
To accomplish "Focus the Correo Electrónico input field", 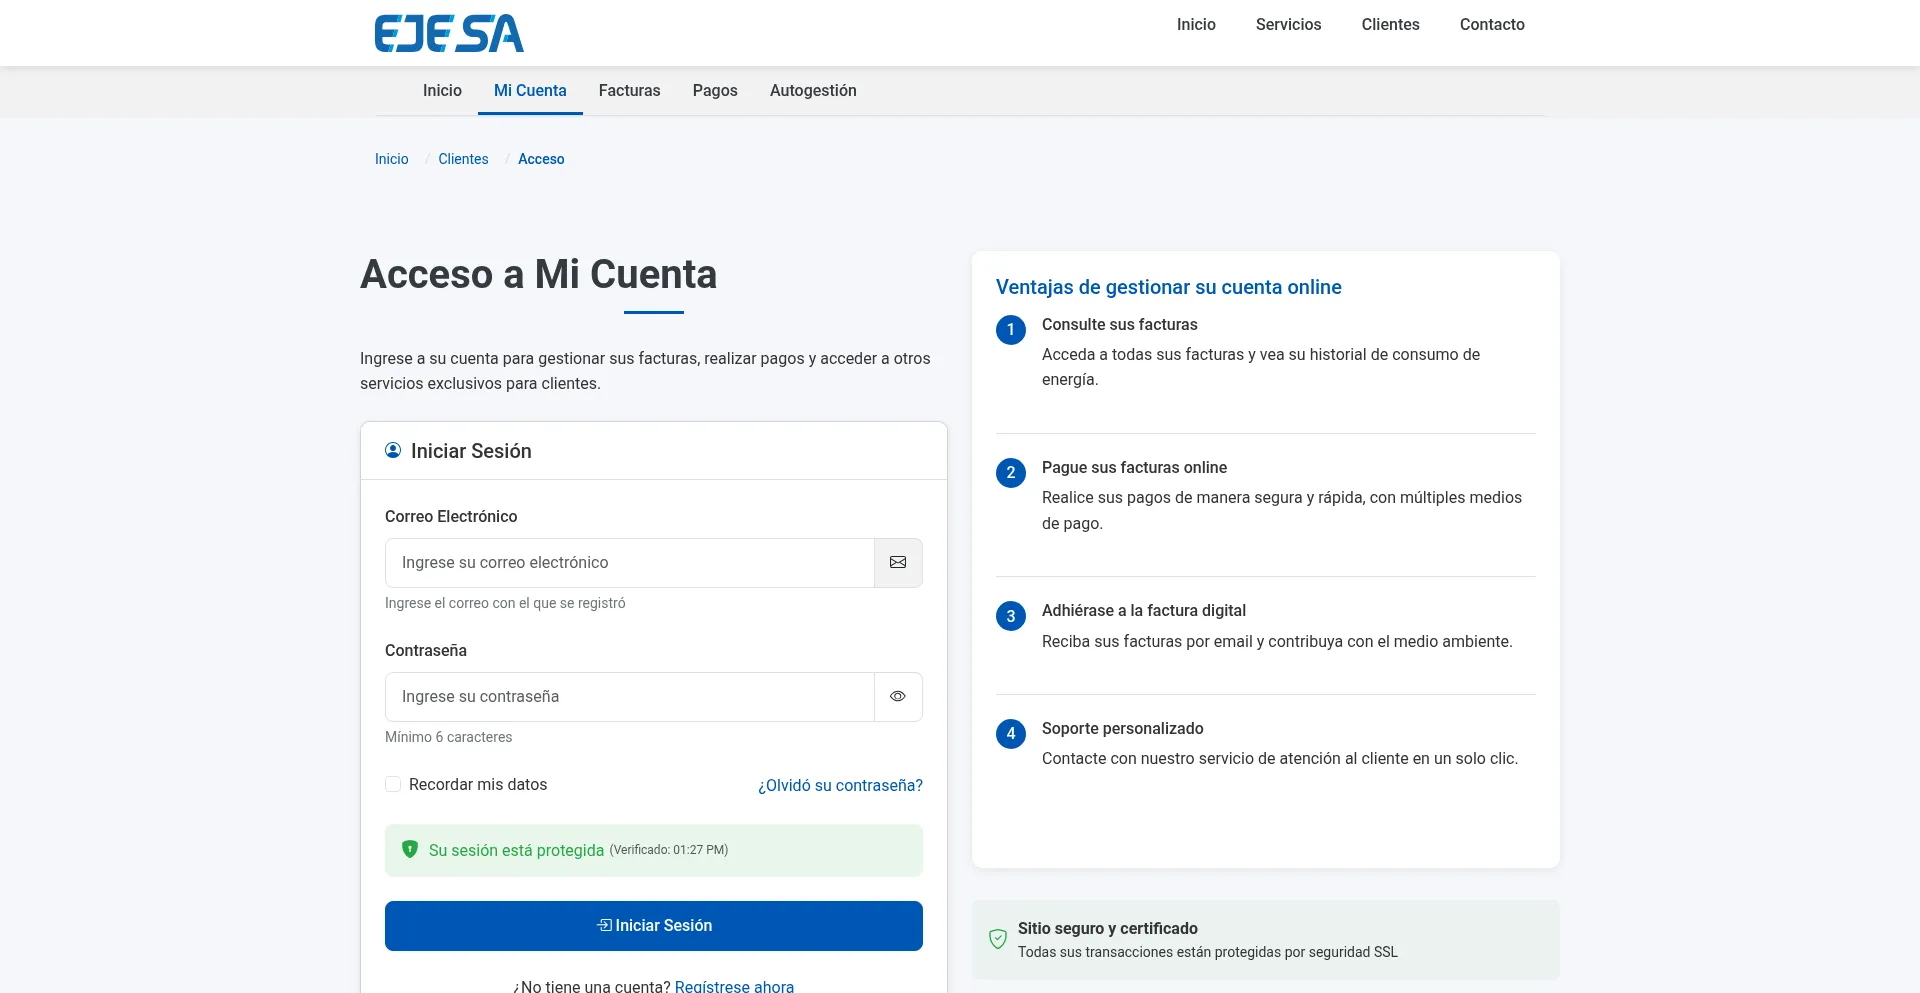I will coord(630,563).
